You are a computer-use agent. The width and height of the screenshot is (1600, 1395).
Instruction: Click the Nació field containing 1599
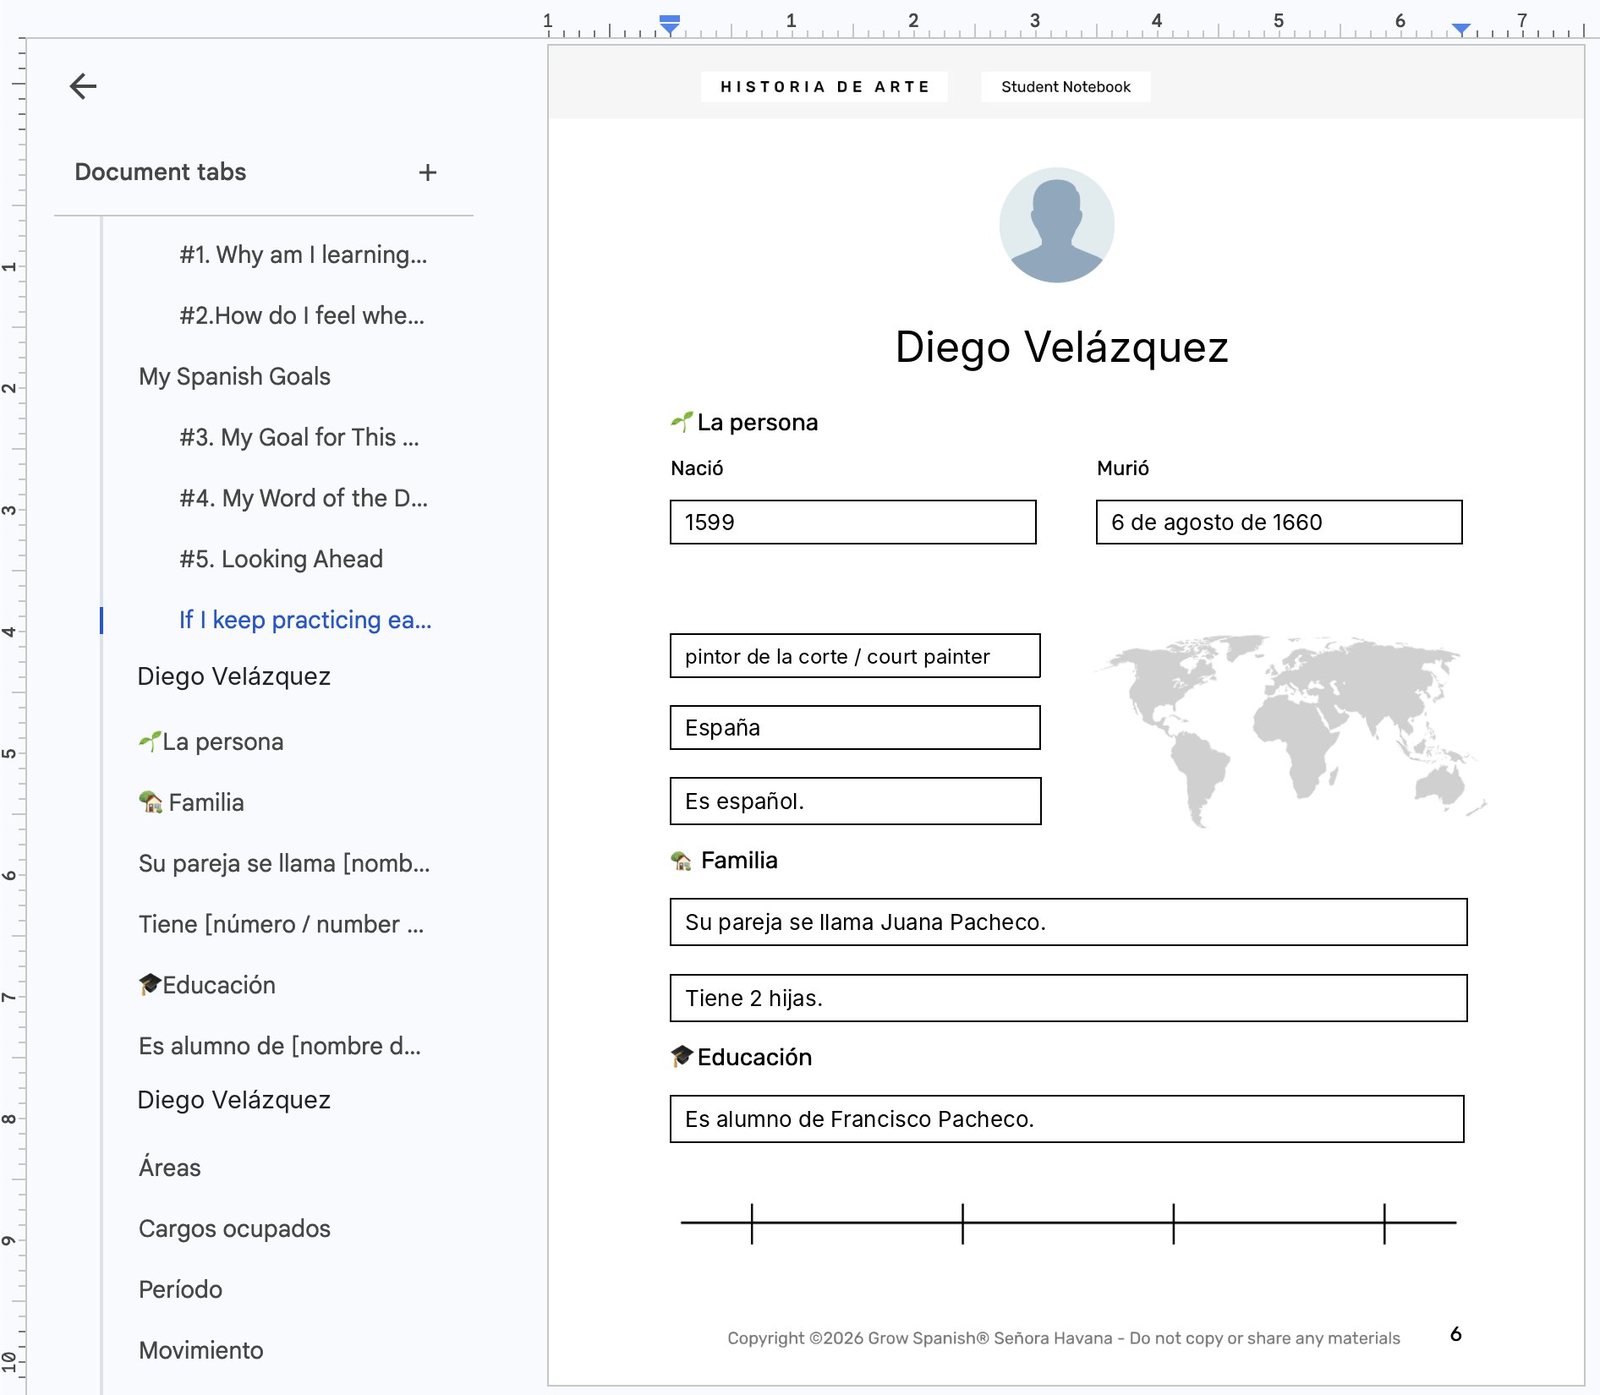coord(853,522)
